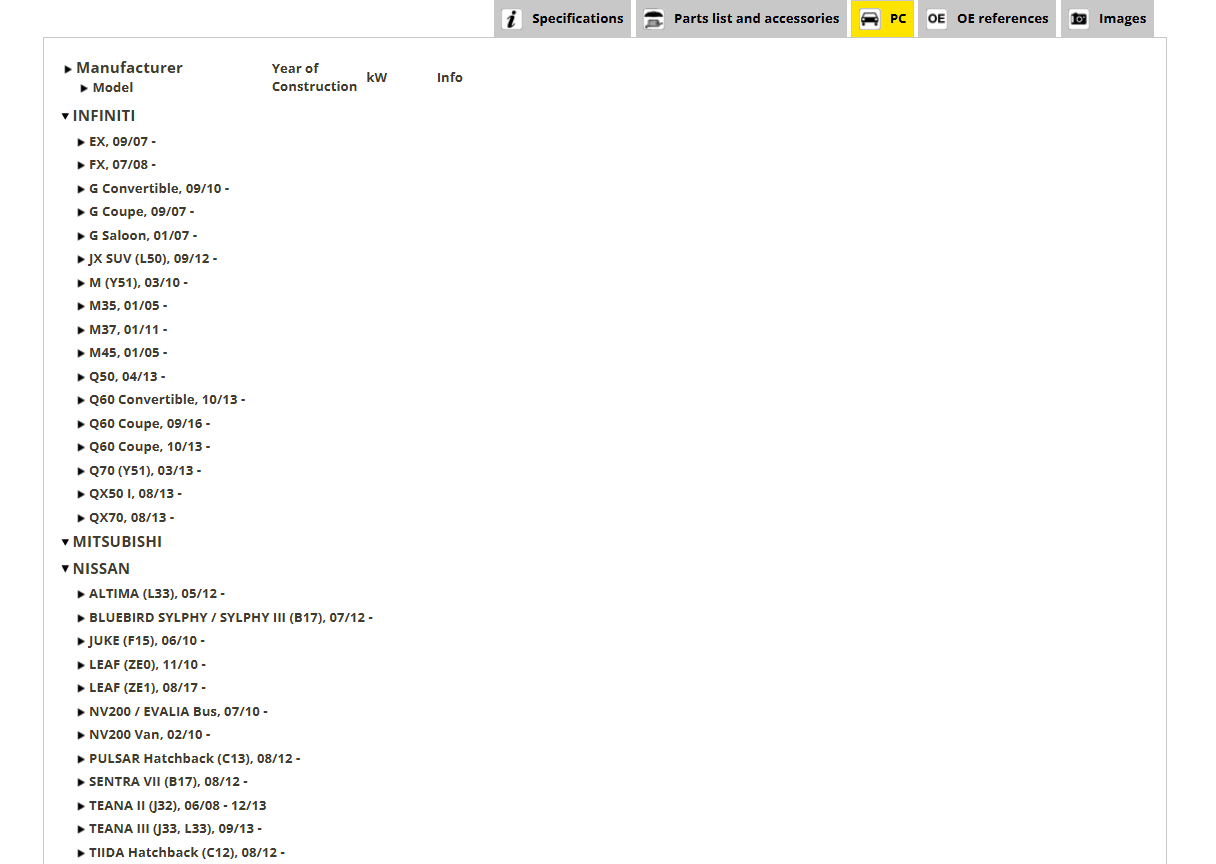Expand G Coupe, 09/07 arrow

pos(81,212)
